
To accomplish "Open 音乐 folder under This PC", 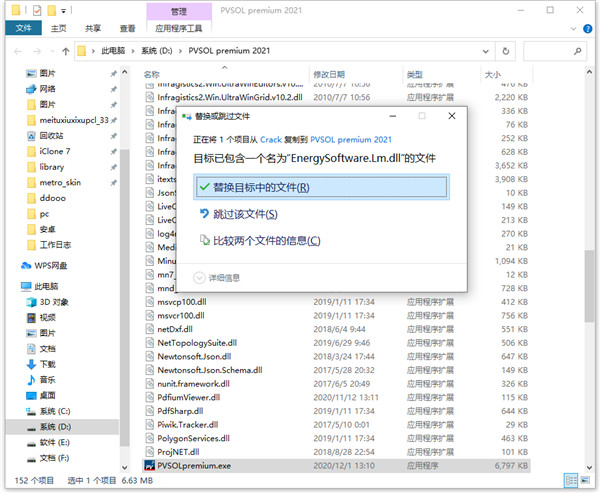I will click(x=47, y=380).
